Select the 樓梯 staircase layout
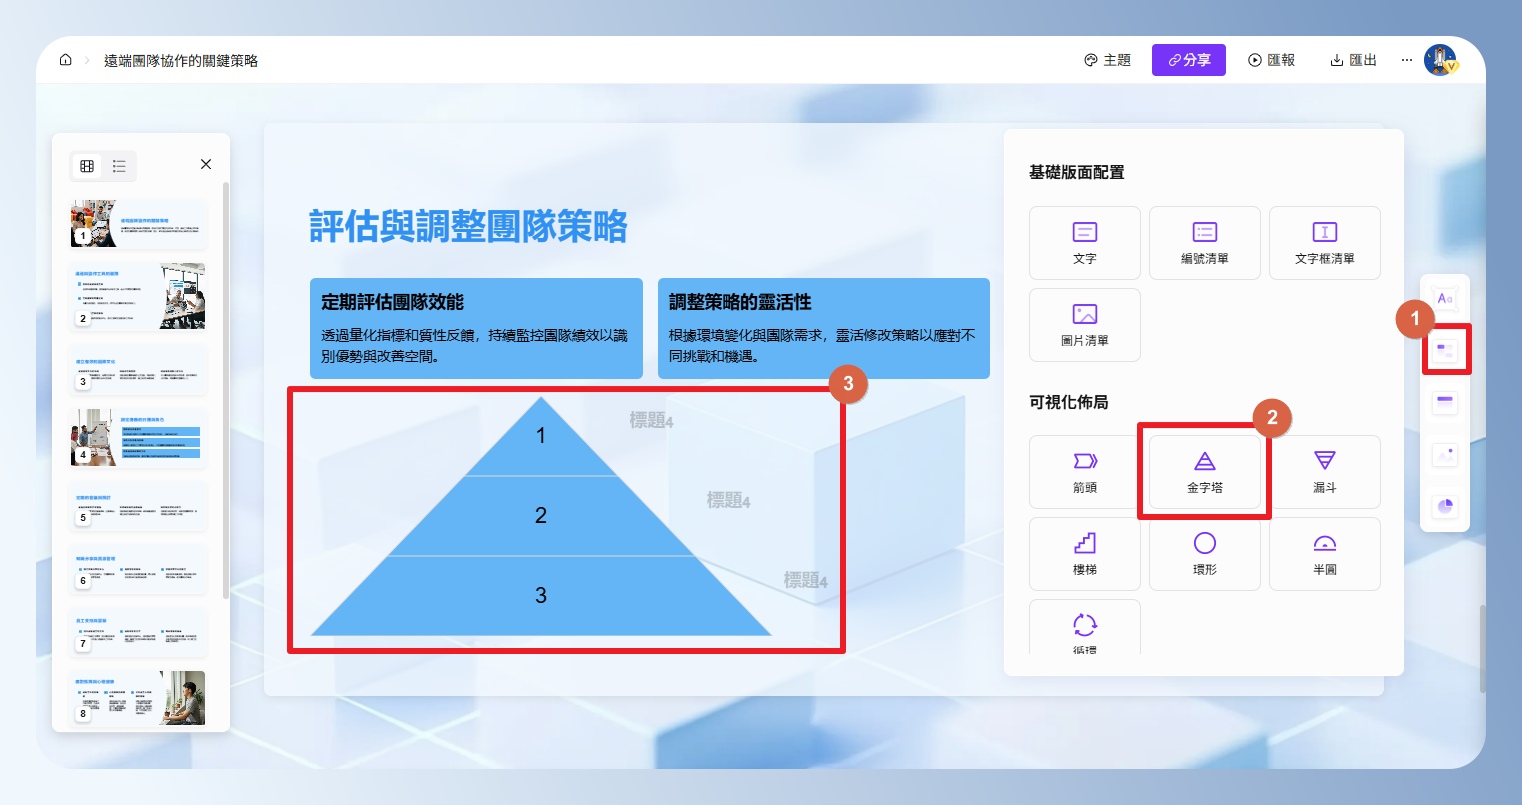The width and height of the screenshot is (1522, 805). [1084, 554]
